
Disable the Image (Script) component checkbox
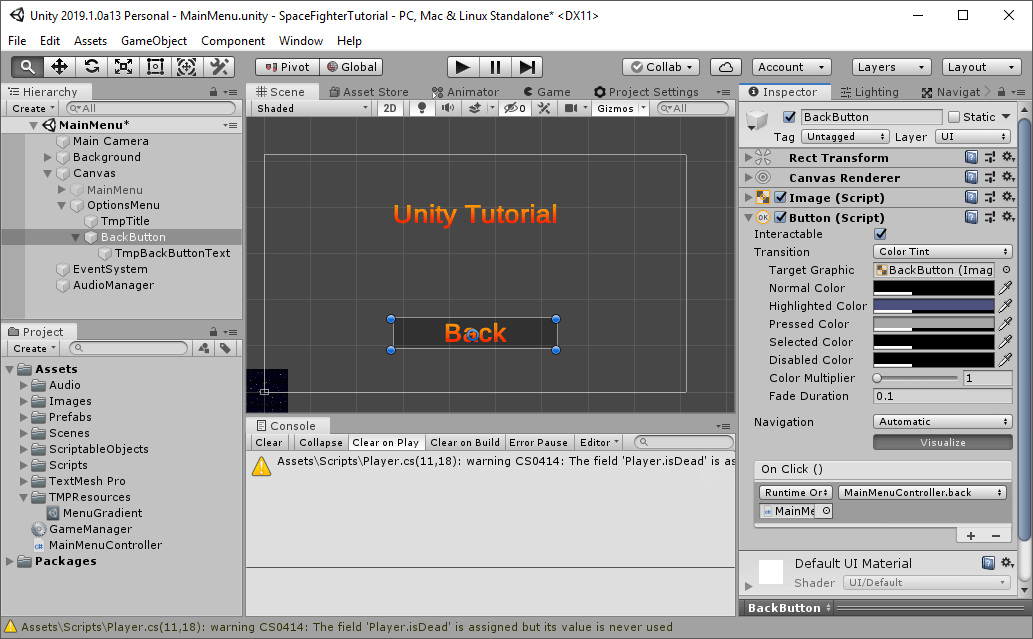click(779, 197)
